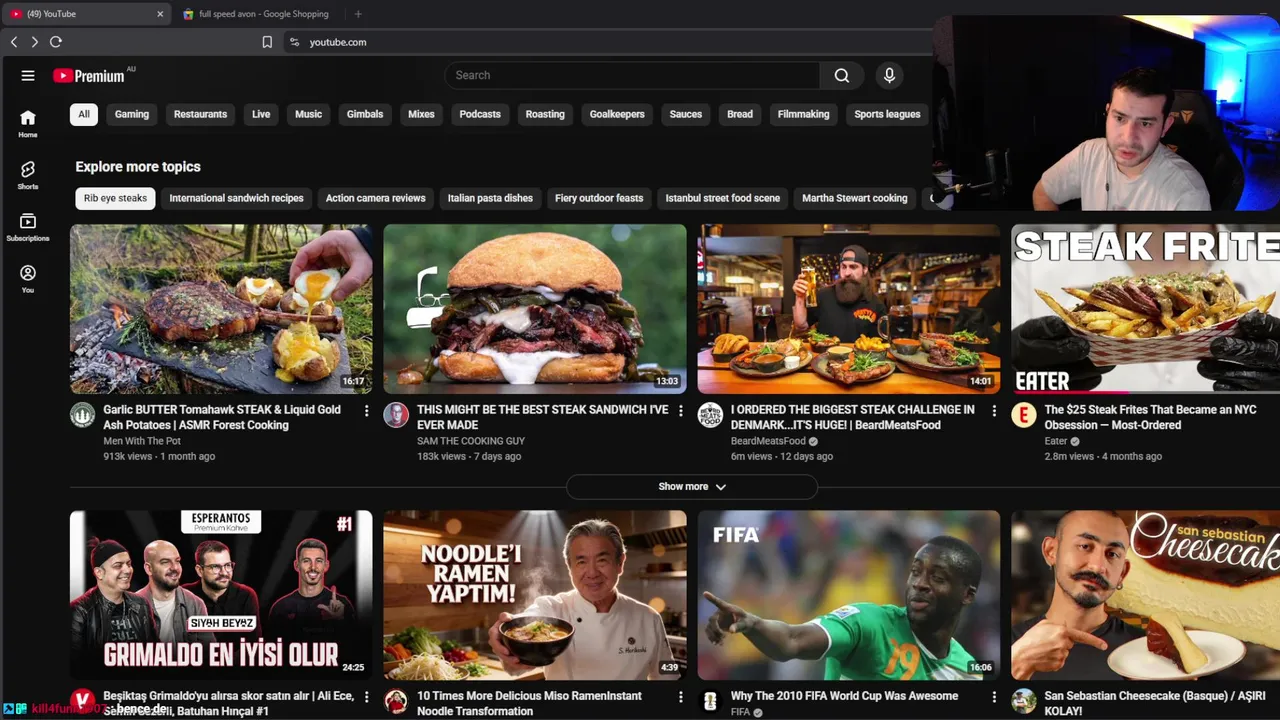This screenshot has height=720, width=1280.
Task: Start voice search with microphone icon
Action: tap(889, 75)
